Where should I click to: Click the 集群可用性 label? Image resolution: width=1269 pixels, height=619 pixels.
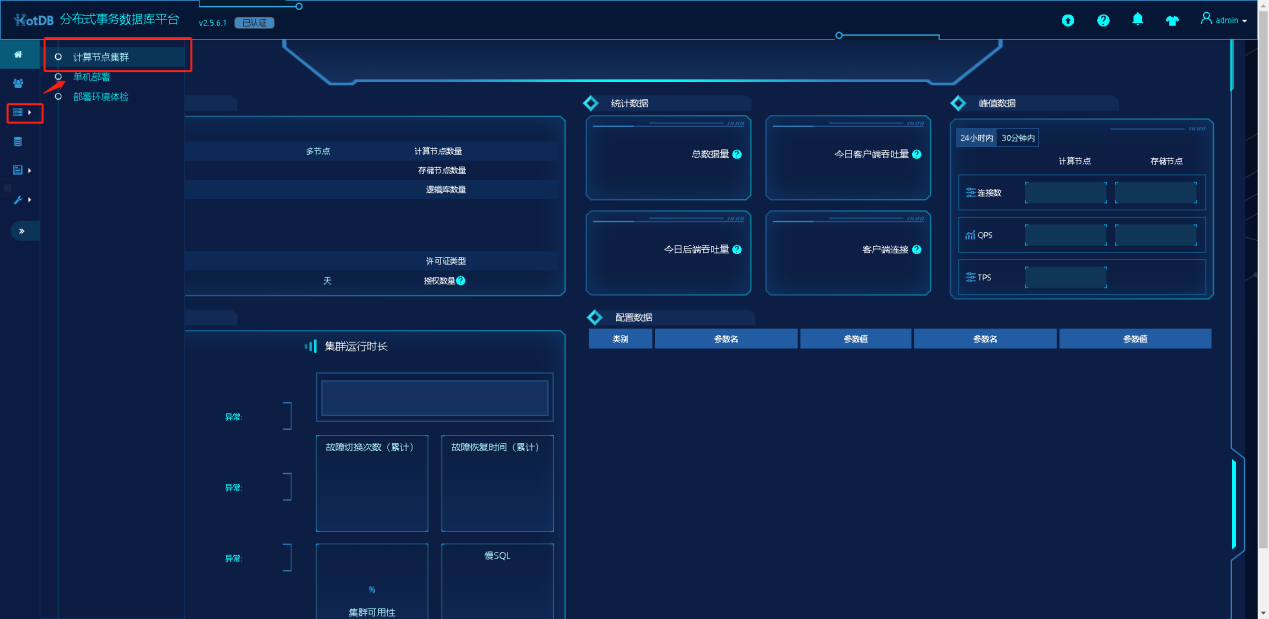click(x=372, y=612)
